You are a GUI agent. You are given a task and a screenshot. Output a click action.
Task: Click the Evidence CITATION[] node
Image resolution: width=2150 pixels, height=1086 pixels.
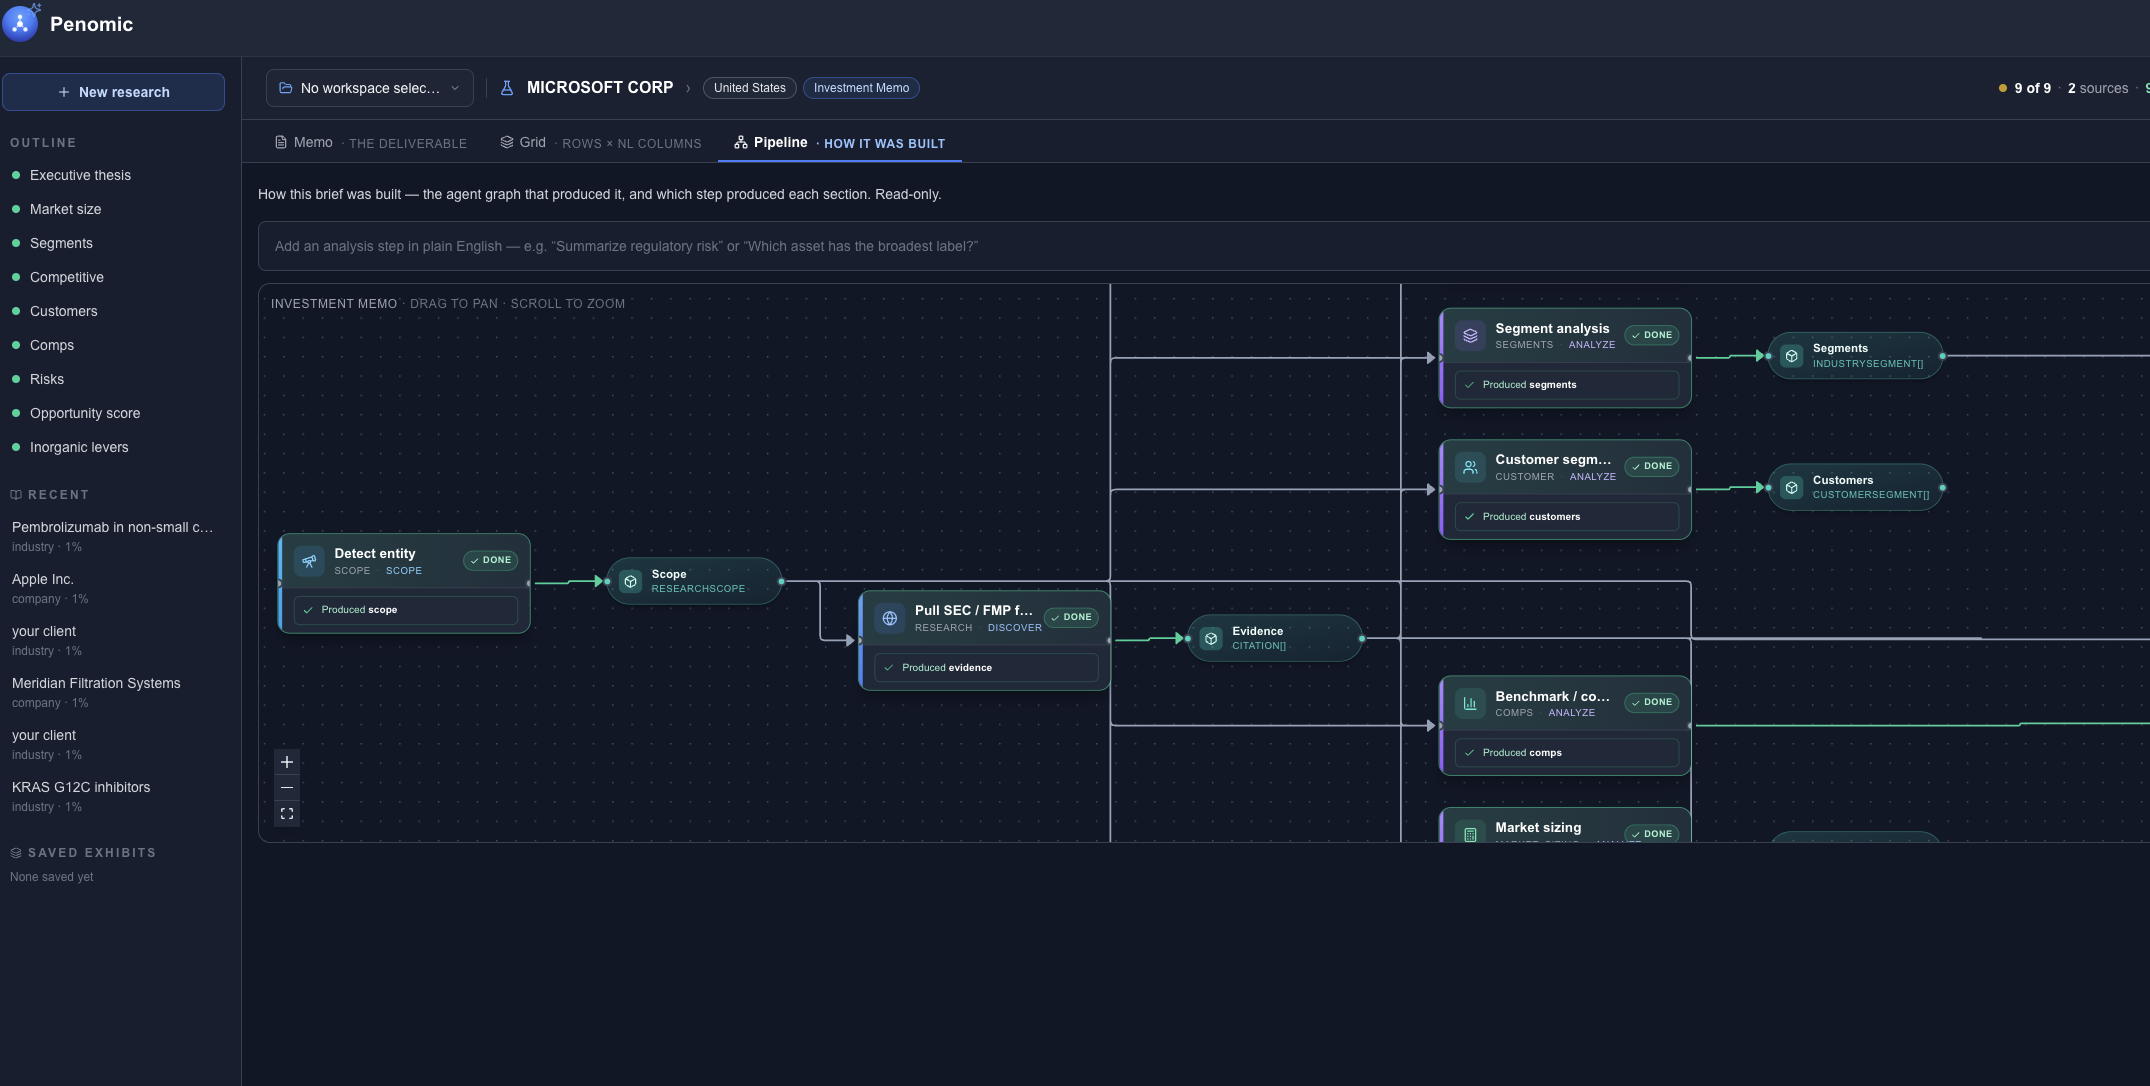pos(1274,638)
